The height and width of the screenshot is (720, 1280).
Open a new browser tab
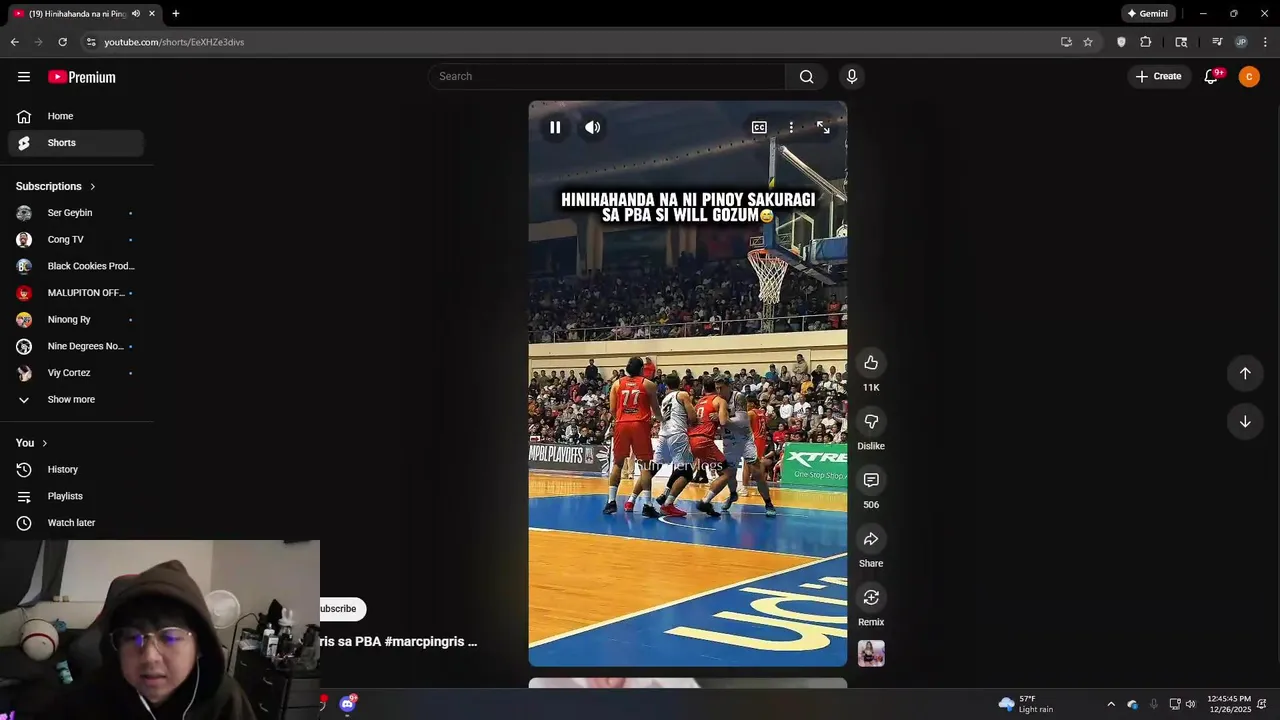(x=176, y=14)
